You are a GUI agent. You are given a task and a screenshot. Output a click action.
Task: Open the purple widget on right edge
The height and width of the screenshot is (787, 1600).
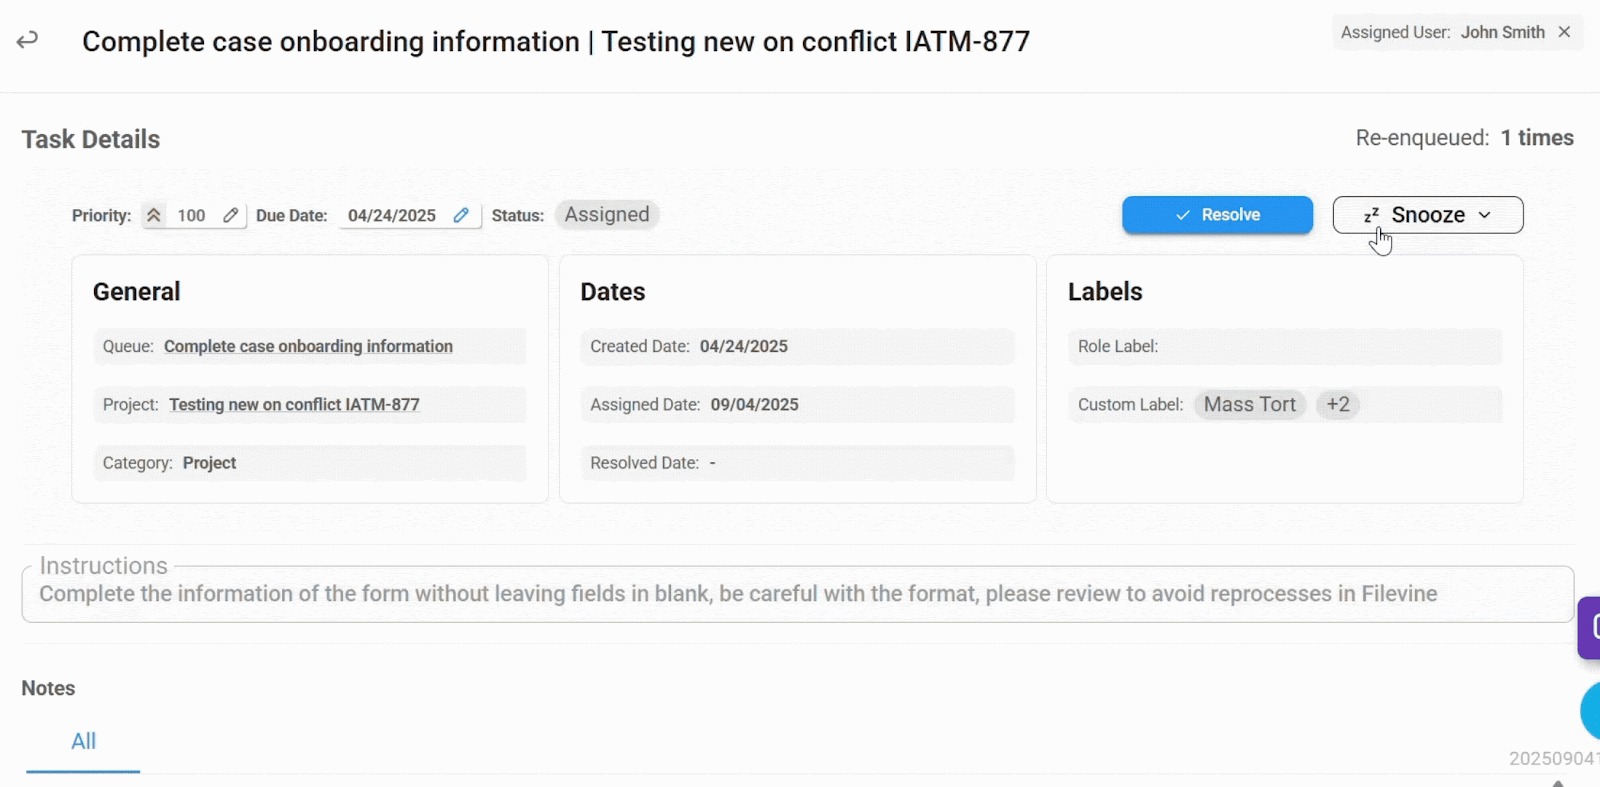(1589, 627)
